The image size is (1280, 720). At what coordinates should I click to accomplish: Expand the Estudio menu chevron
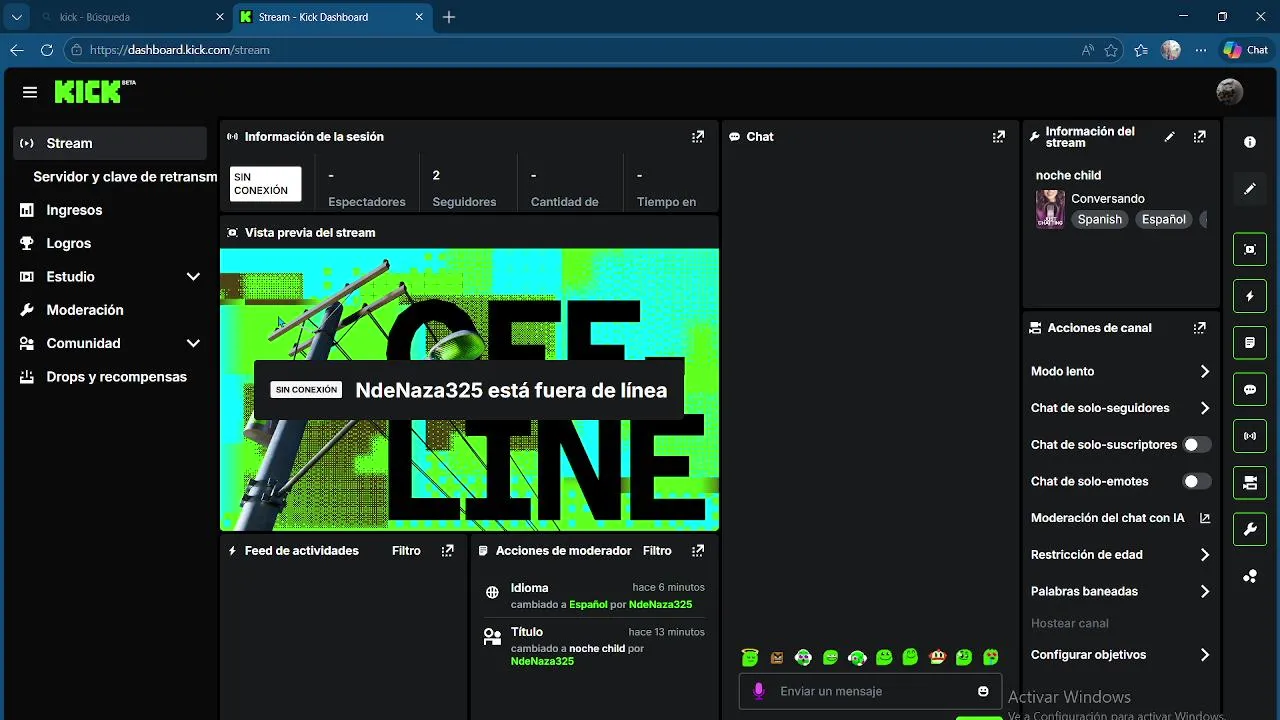pos(193,277)
